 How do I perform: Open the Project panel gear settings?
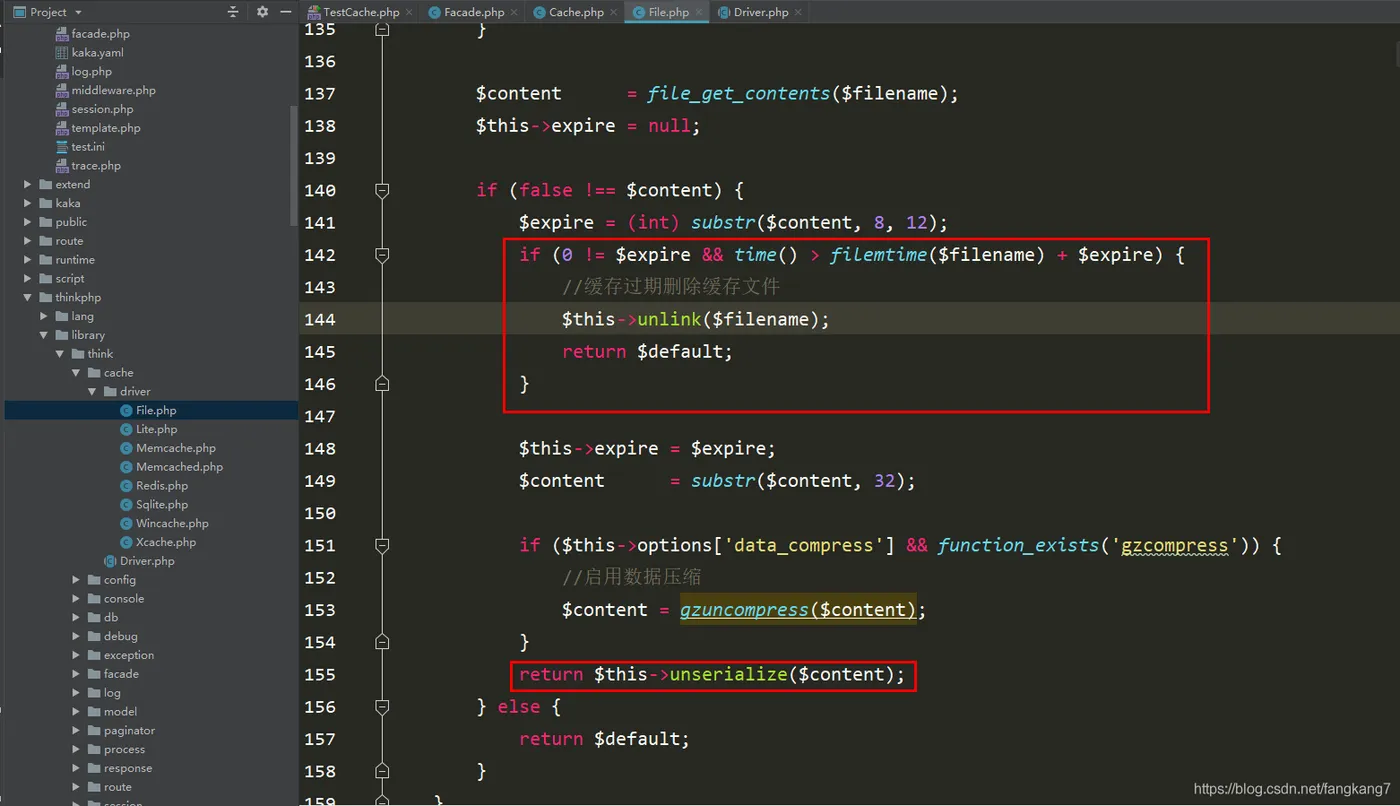pyautogui.click(x=262, y=12)
